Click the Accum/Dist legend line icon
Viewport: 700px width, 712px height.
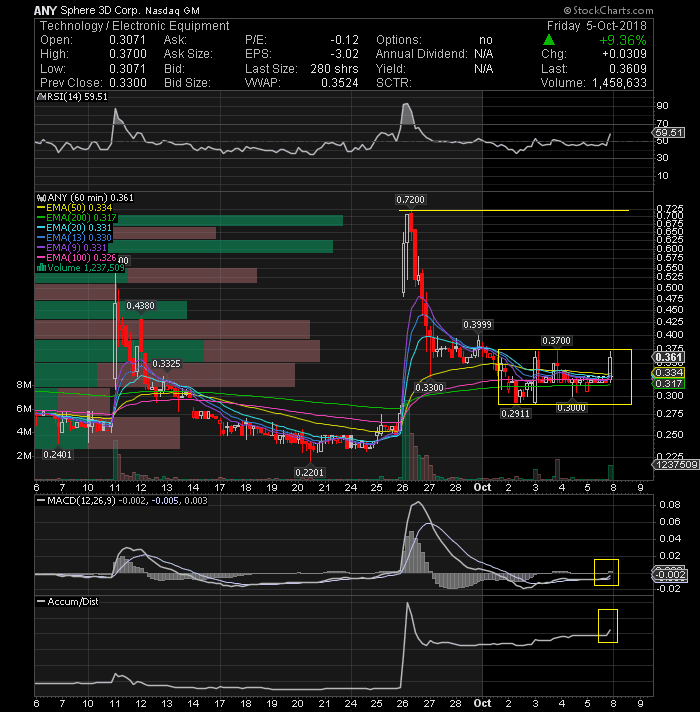tap(41, 602)
